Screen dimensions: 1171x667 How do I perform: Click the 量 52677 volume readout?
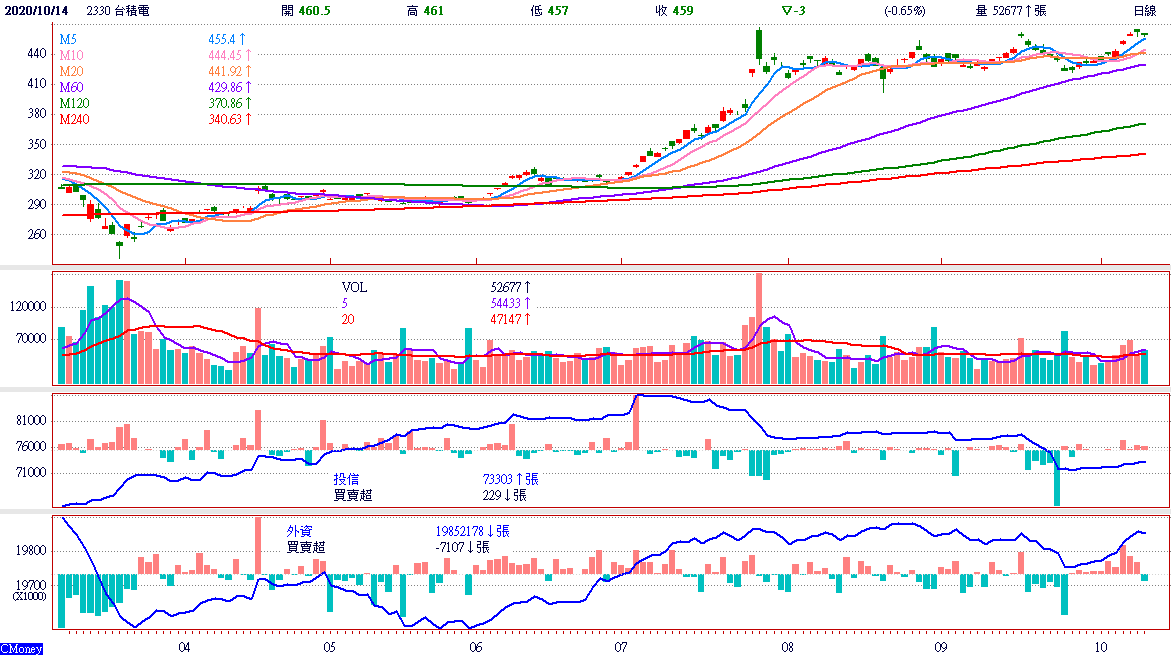(1010, 10)
